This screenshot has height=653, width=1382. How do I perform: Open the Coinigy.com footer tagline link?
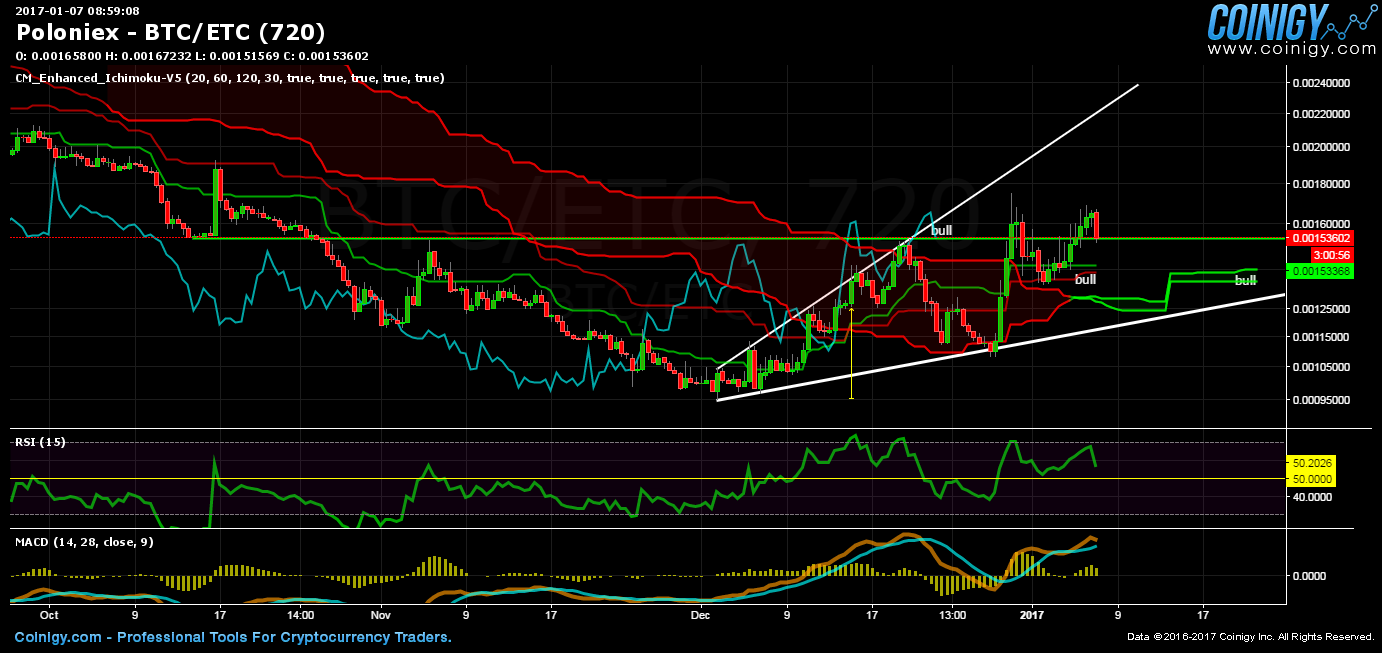click(232, 637)
